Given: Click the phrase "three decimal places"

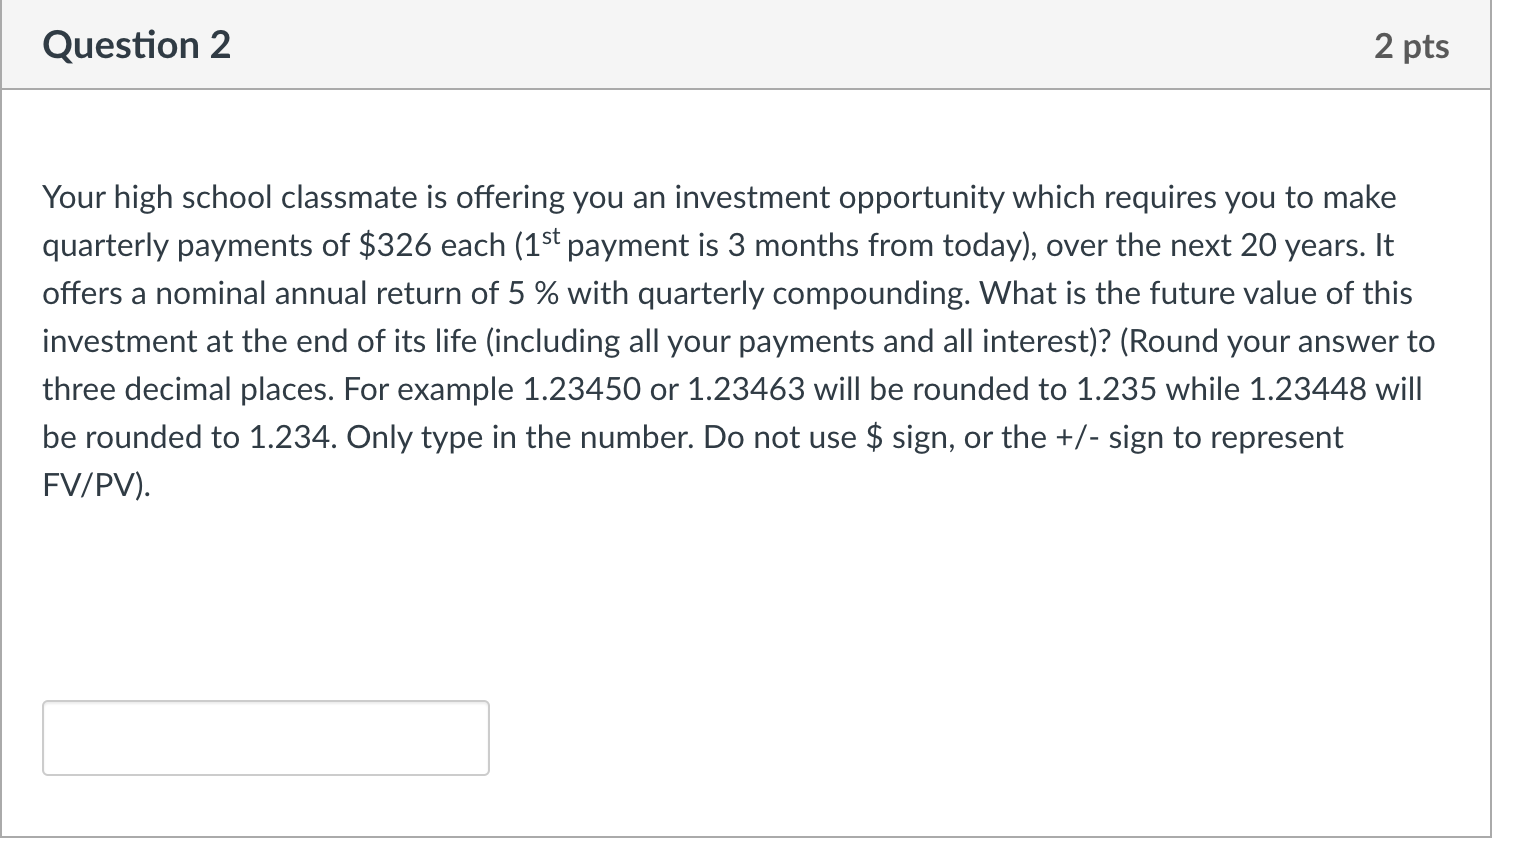Looking at the screenshot, I should (187, 390).
